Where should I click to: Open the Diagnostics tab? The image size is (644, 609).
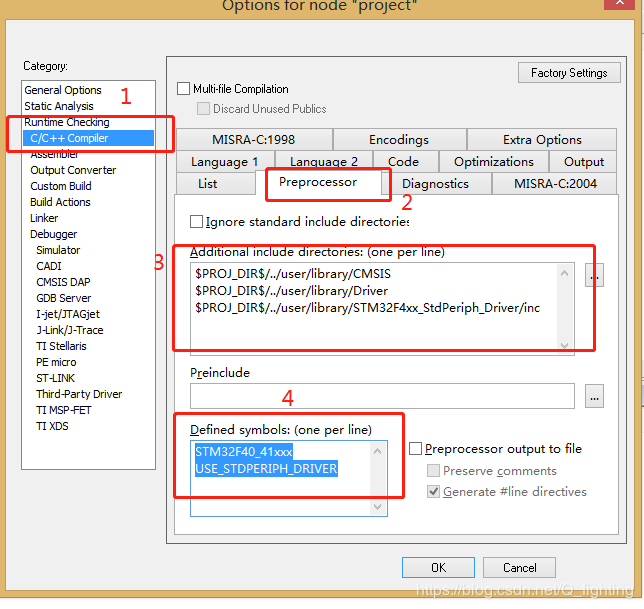click(435, 184)
